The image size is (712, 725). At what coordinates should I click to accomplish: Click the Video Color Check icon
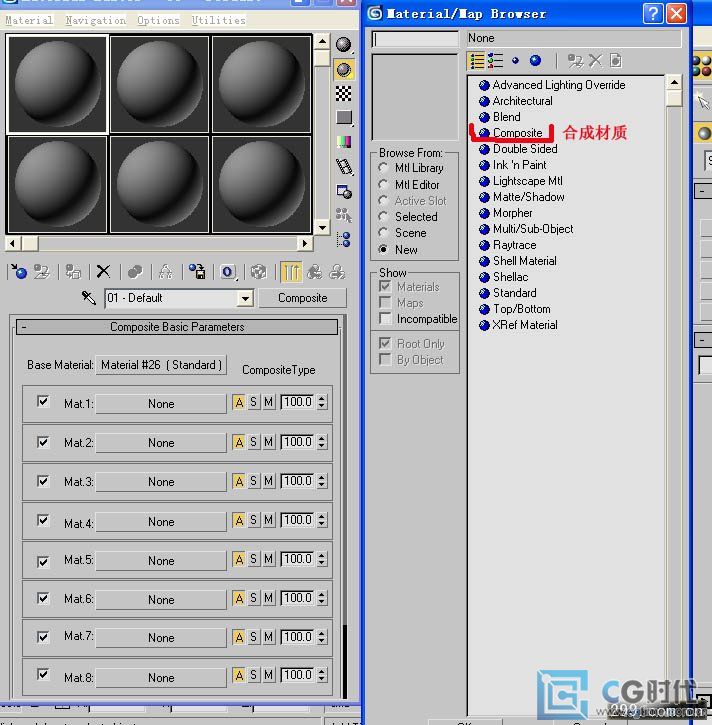tap(344, 141)
